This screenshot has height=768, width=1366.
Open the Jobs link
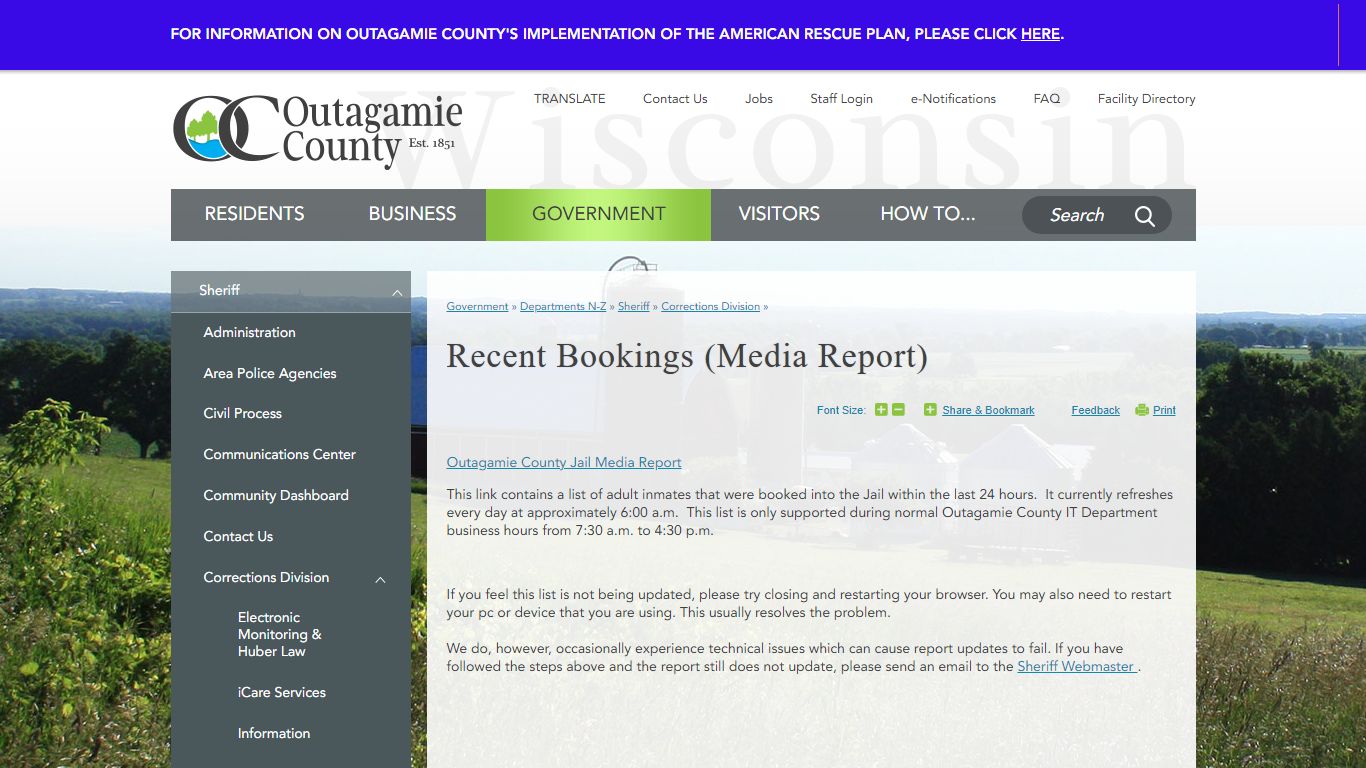click(759, 99)
